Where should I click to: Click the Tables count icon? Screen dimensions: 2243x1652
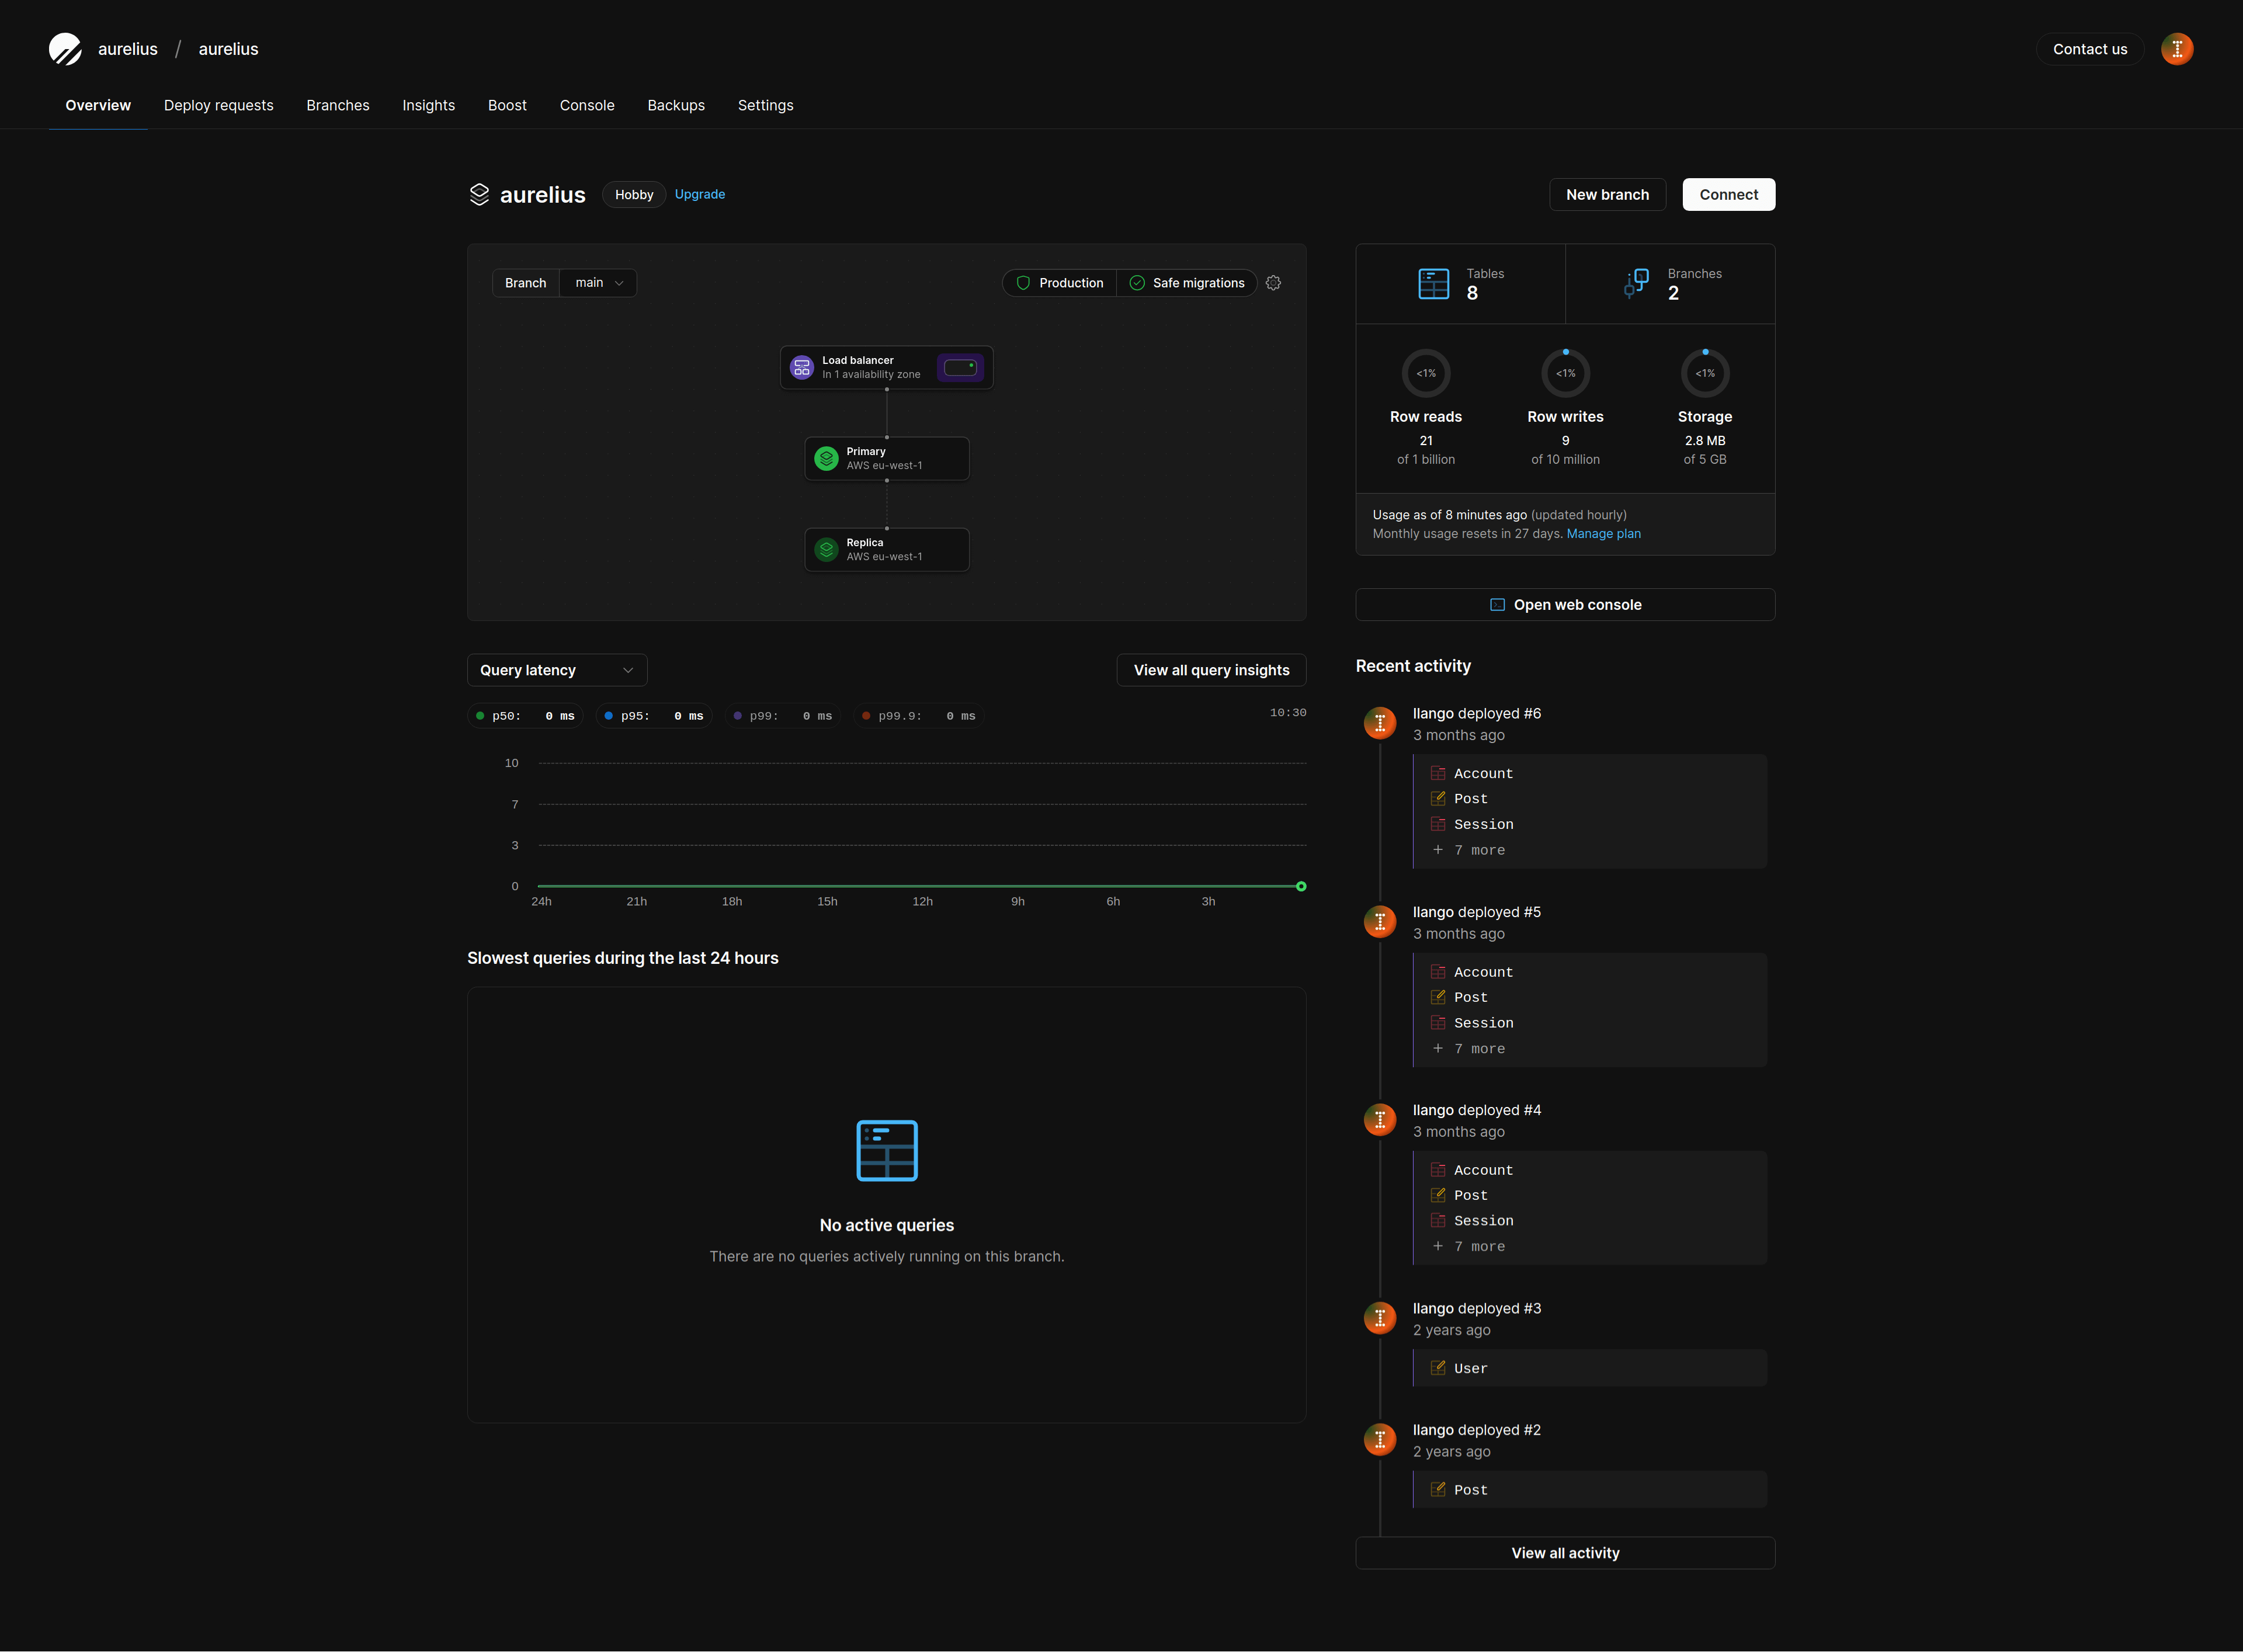[1433, 284]
